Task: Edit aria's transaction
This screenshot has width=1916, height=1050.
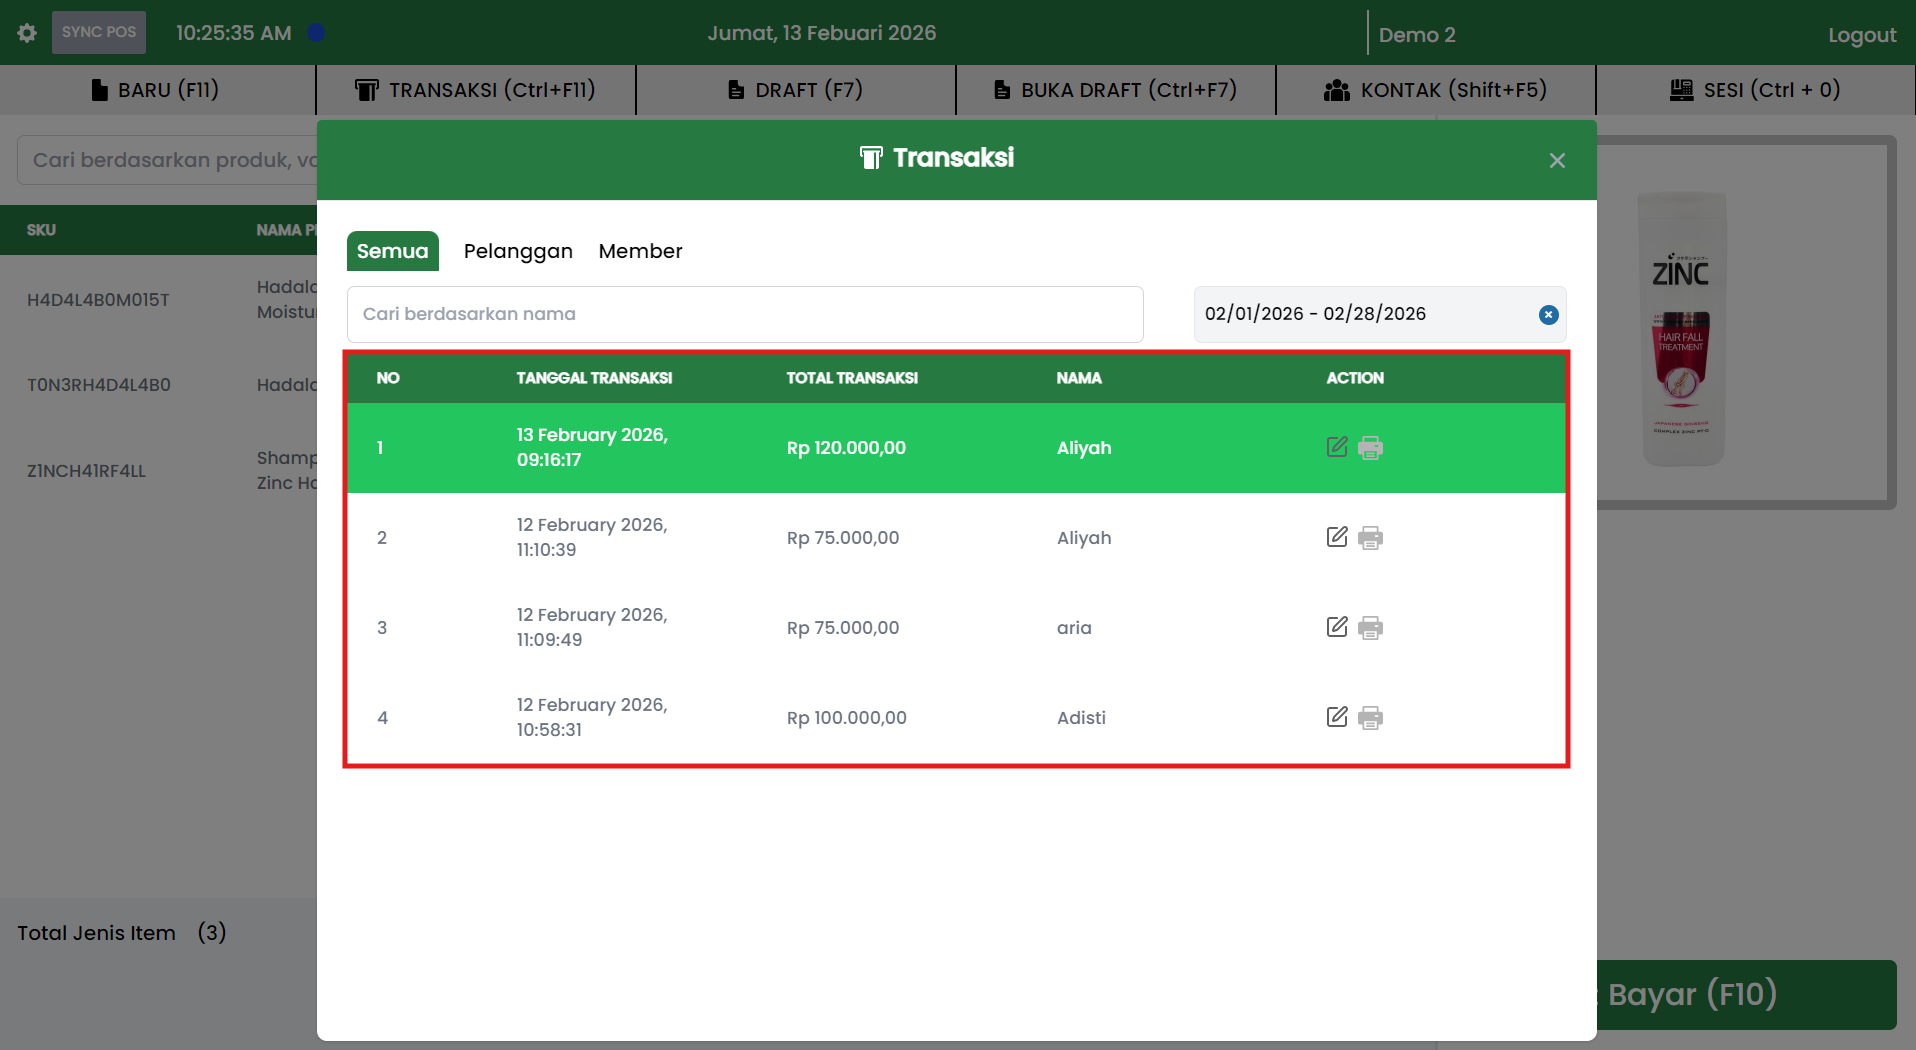Action: 1337,627
